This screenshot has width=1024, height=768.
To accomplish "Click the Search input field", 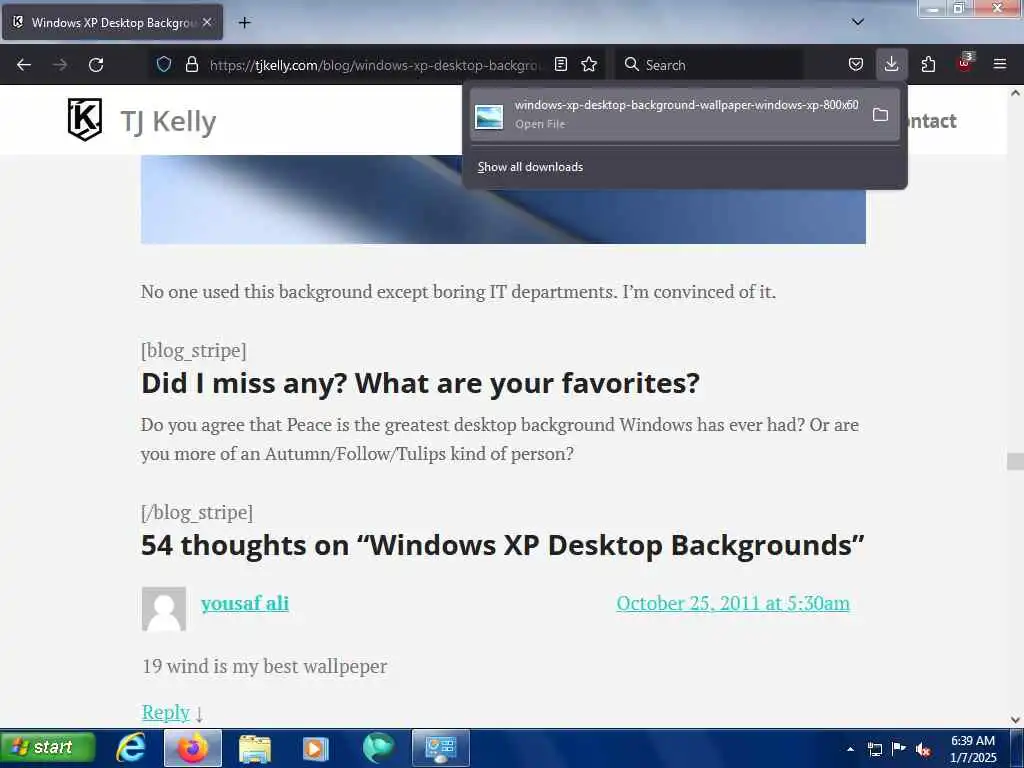I will point(709,65).
